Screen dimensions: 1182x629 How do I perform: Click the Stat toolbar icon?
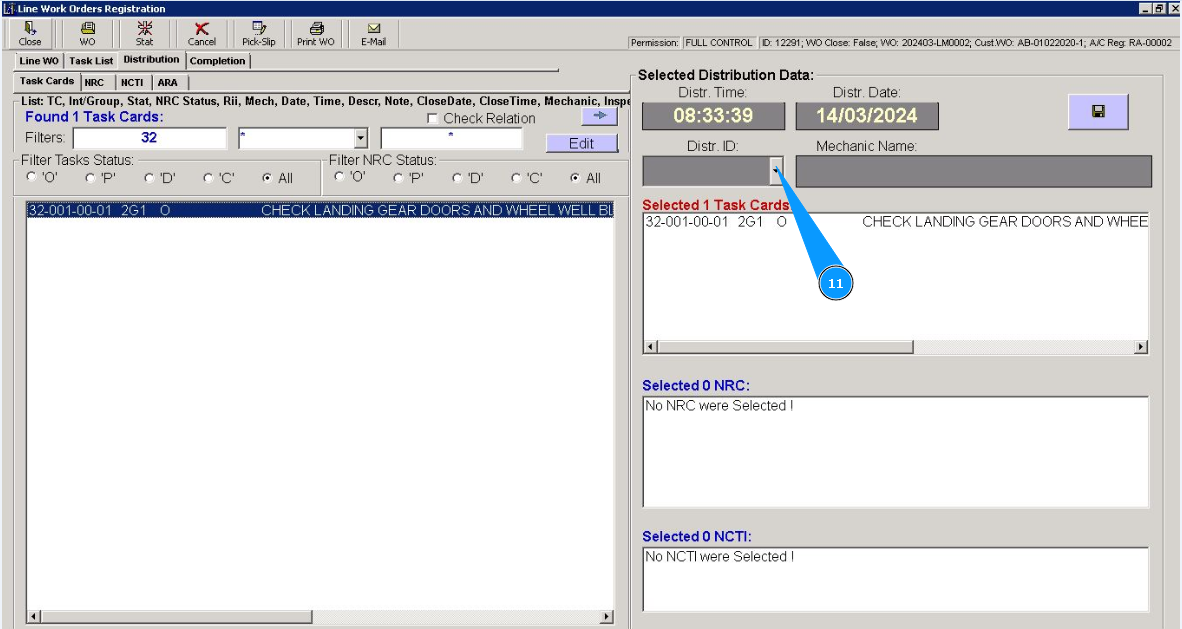click(x=144, y=33)
